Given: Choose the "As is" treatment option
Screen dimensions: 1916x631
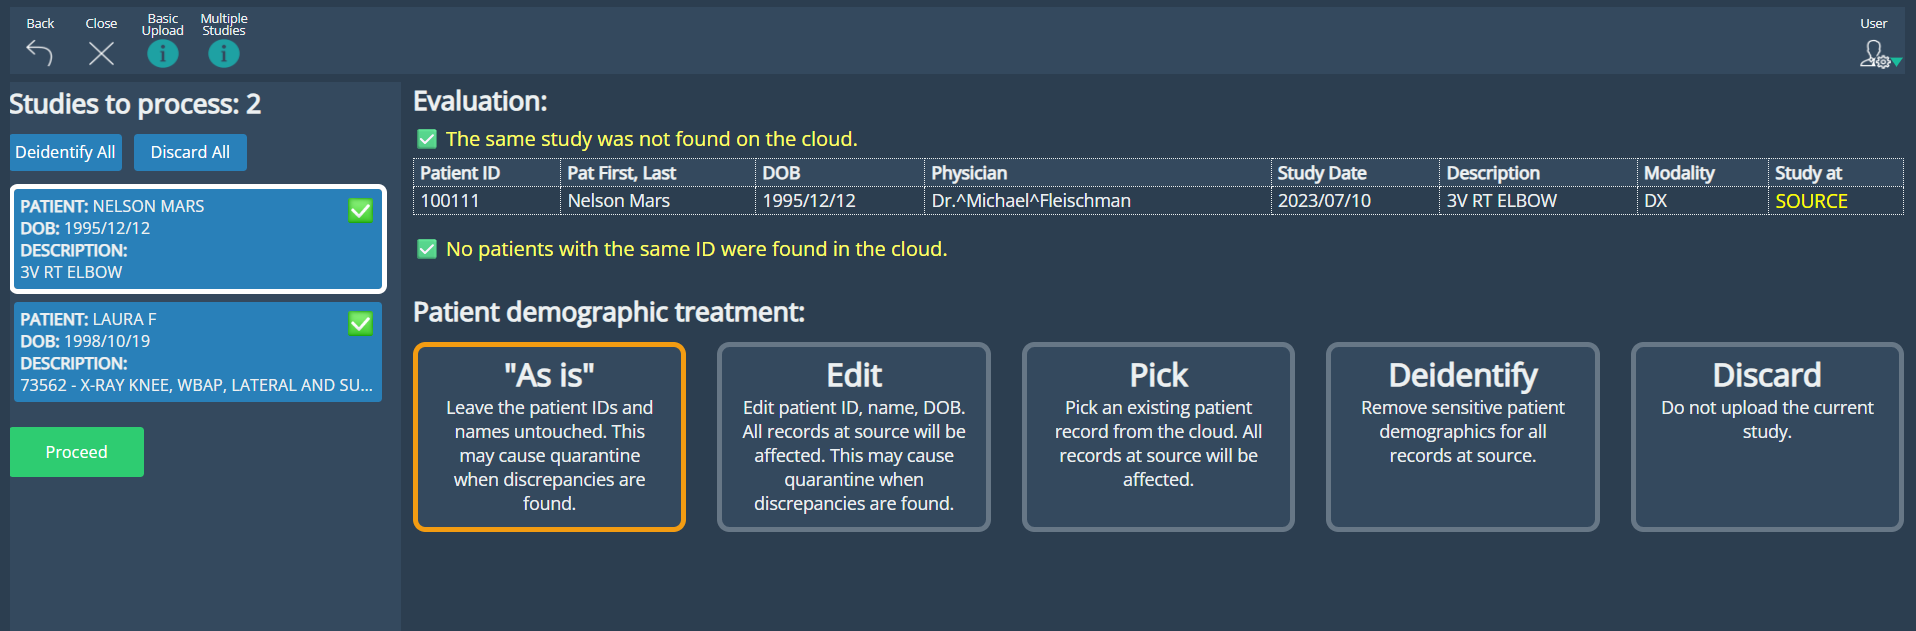Looking at the screenshot, I should [549, 437].
